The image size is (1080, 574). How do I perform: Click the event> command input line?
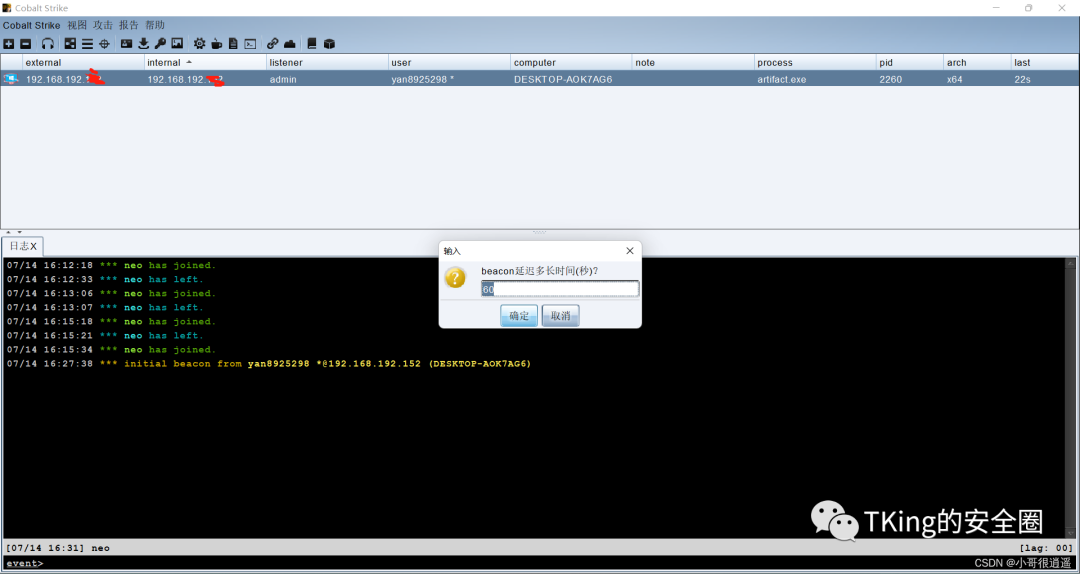tap(540, 564)
